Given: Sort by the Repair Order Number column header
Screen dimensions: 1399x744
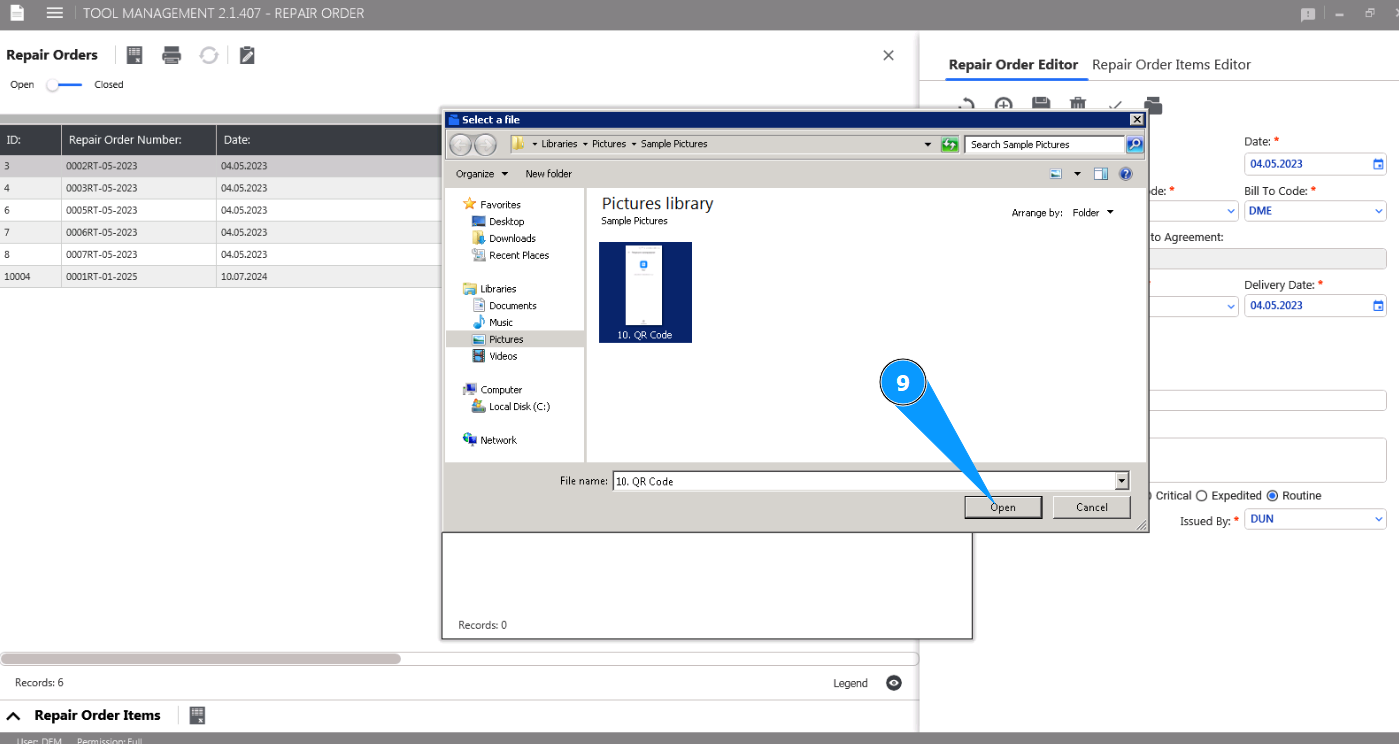Looking at the screenshot, I should point(139,140).
